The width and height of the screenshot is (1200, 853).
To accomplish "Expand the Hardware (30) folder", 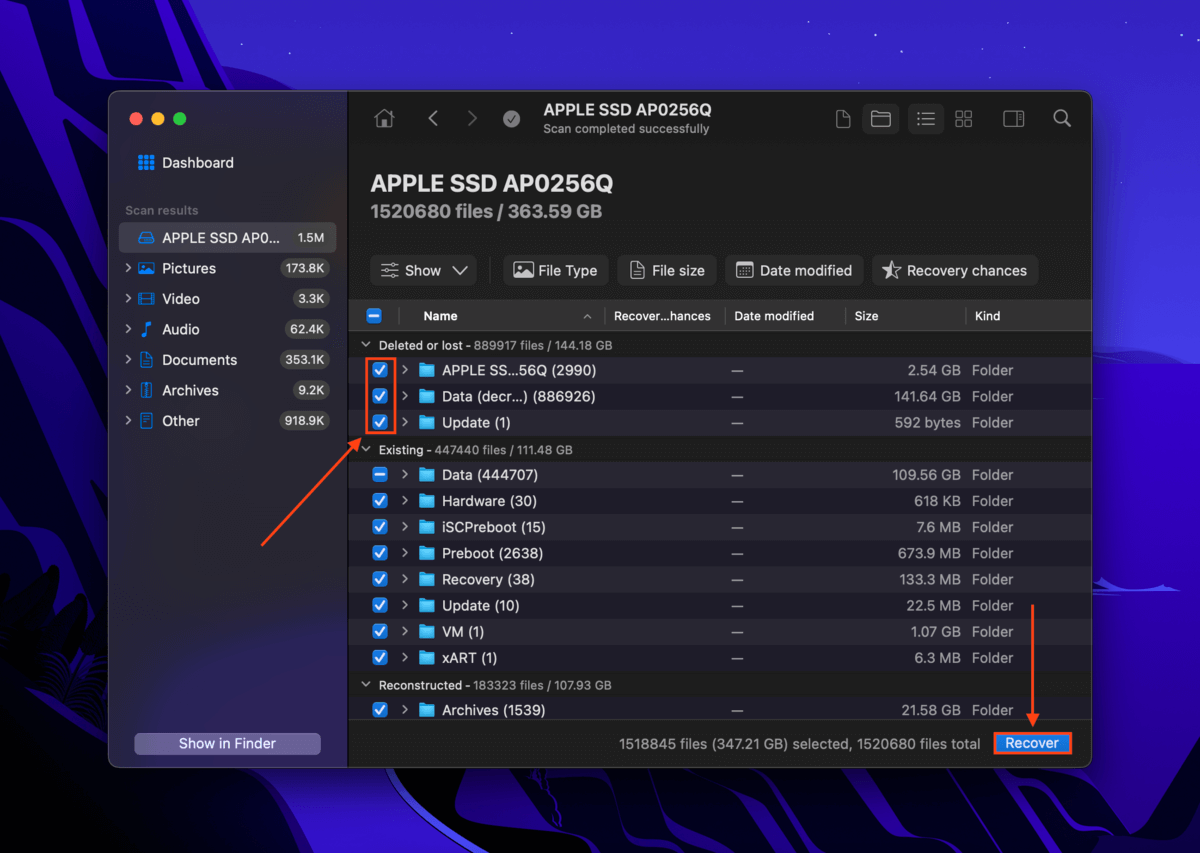I will (405, 501).
